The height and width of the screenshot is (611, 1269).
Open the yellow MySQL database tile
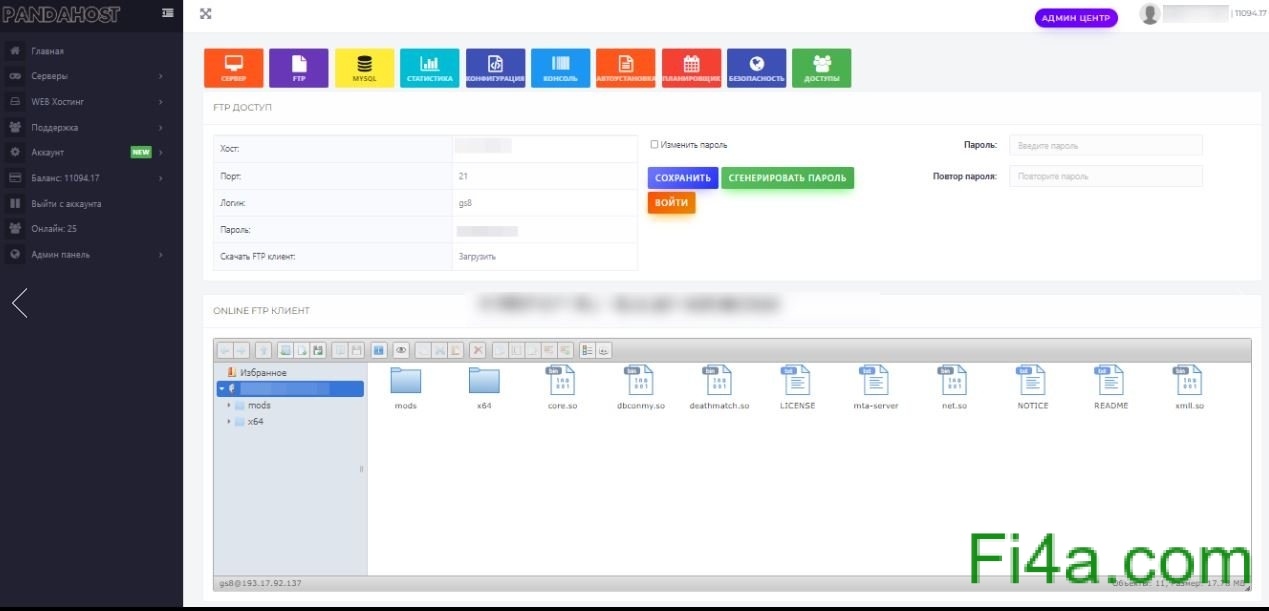[365, 68]
